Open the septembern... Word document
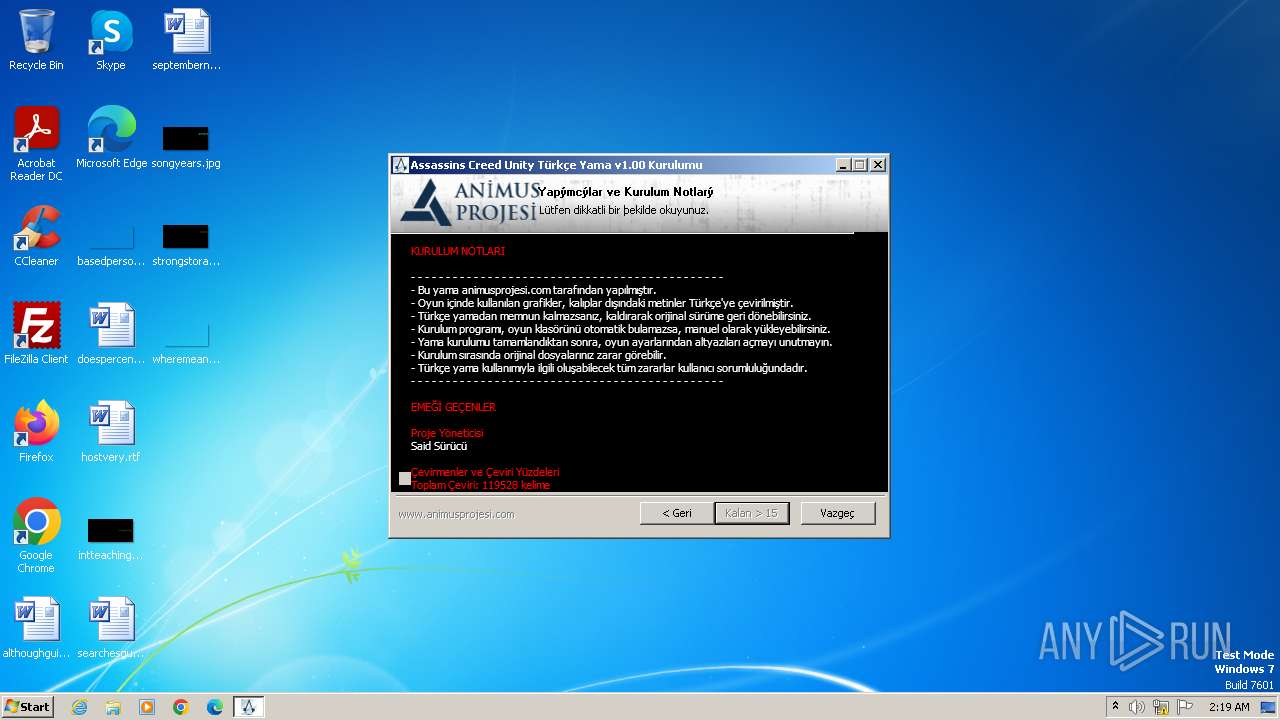 tap(186, 41)
